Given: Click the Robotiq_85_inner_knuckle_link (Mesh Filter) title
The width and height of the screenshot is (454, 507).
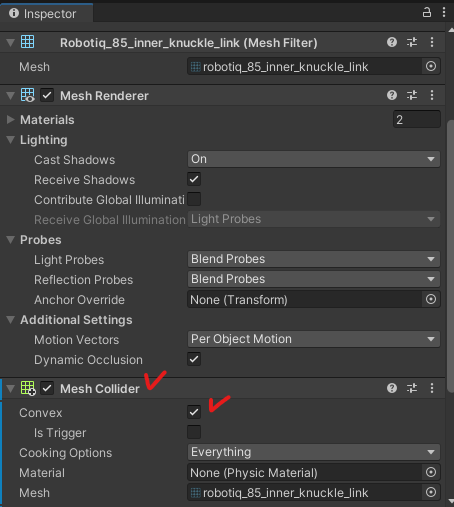Looking at the screenshot, I should tap(189, 43).
